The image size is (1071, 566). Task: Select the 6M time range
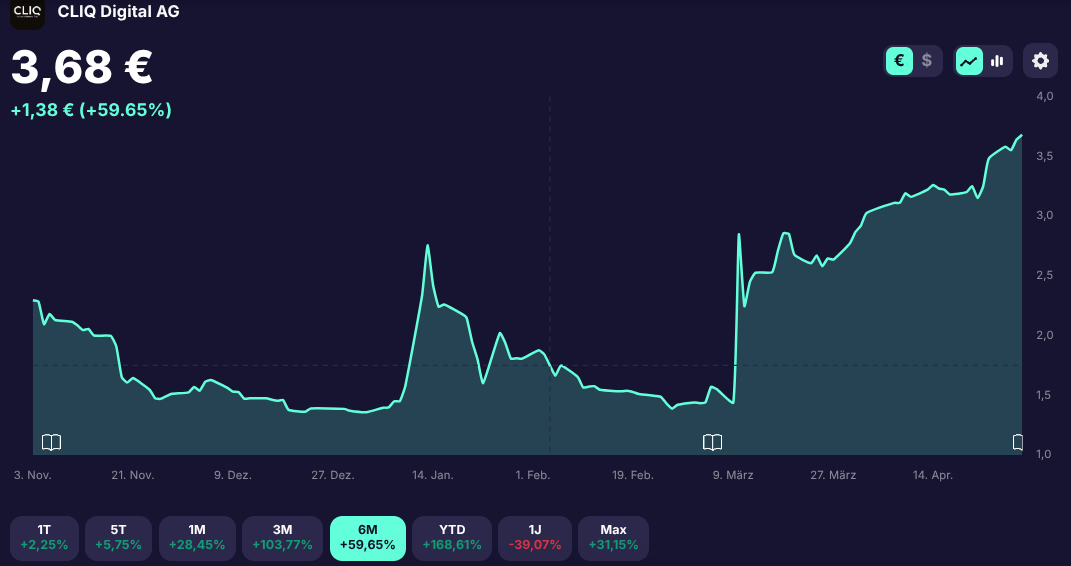[x=367, y=538]
